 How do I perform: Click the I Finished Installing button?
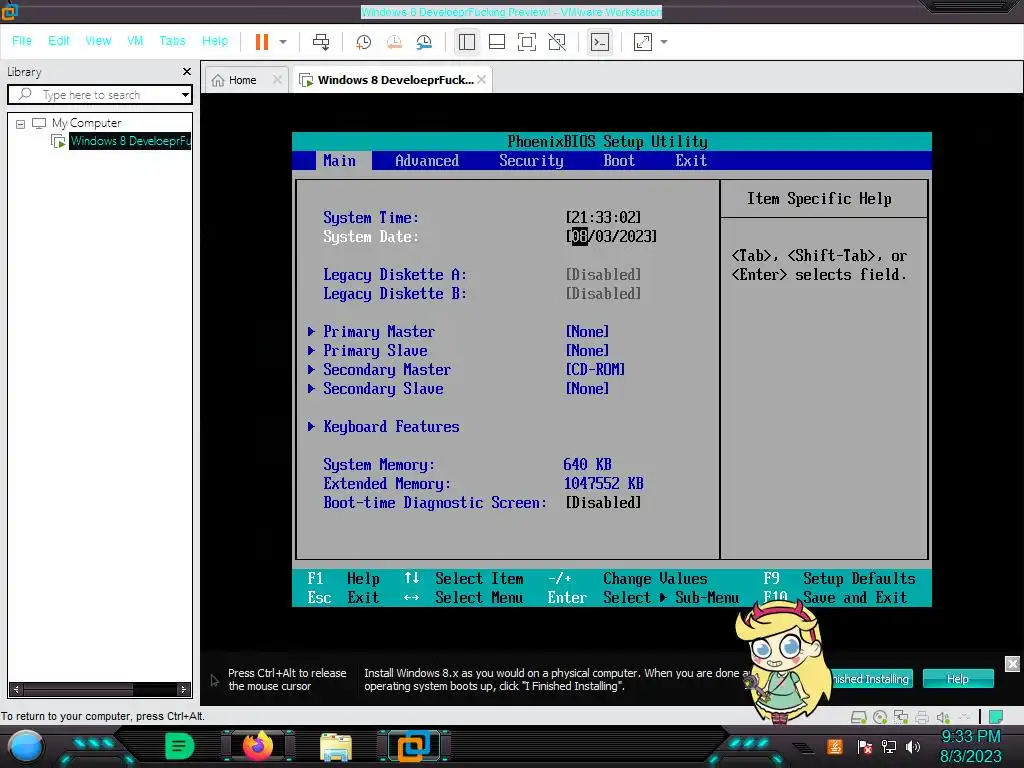(x=869, y=679)
